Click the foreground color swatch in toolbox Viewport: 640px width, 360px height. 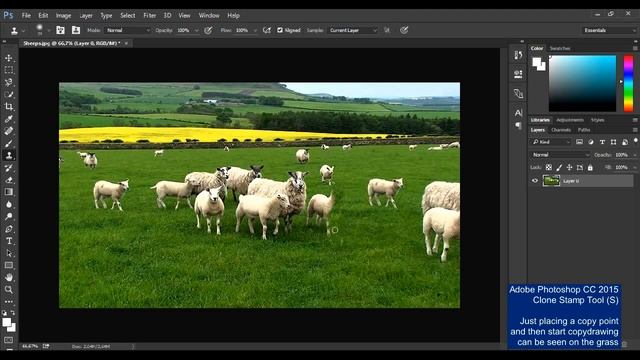tap(7, 323)
